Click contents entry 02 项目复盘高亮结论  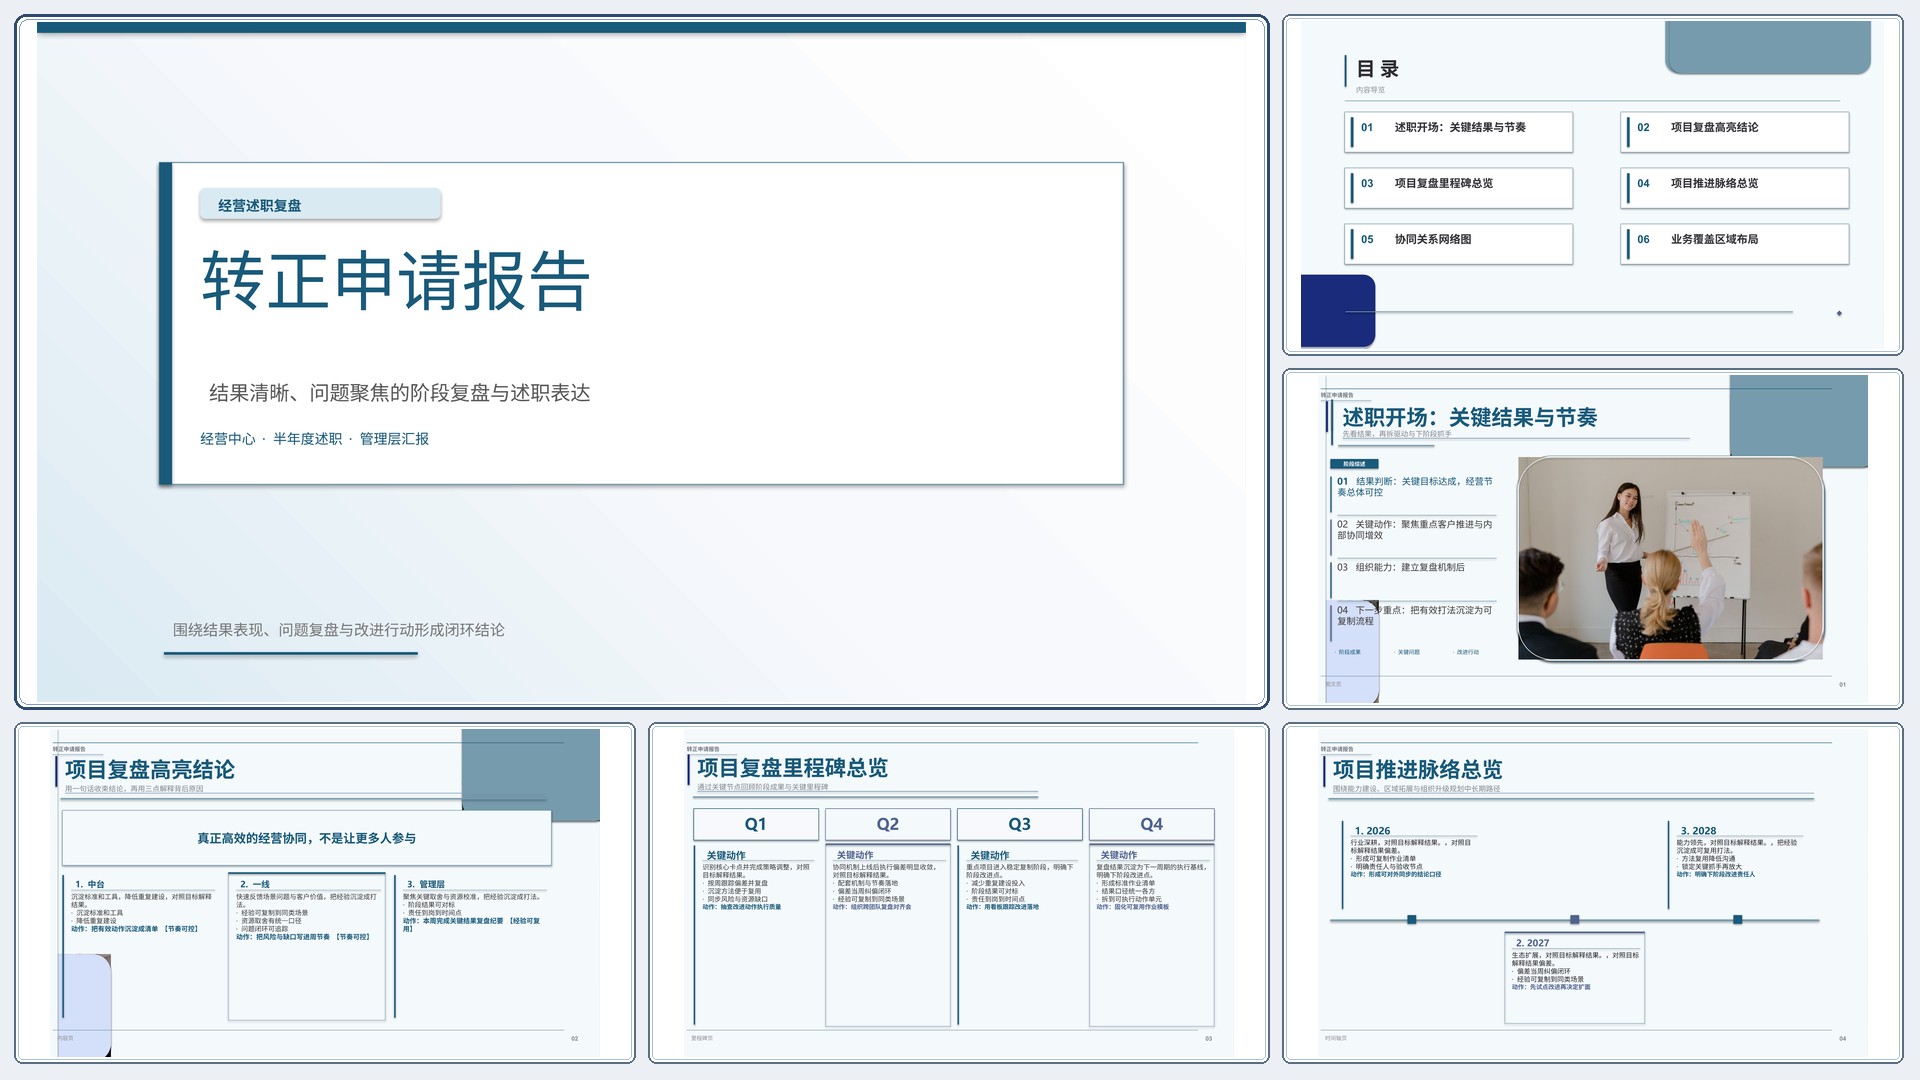pos(1735,132)
